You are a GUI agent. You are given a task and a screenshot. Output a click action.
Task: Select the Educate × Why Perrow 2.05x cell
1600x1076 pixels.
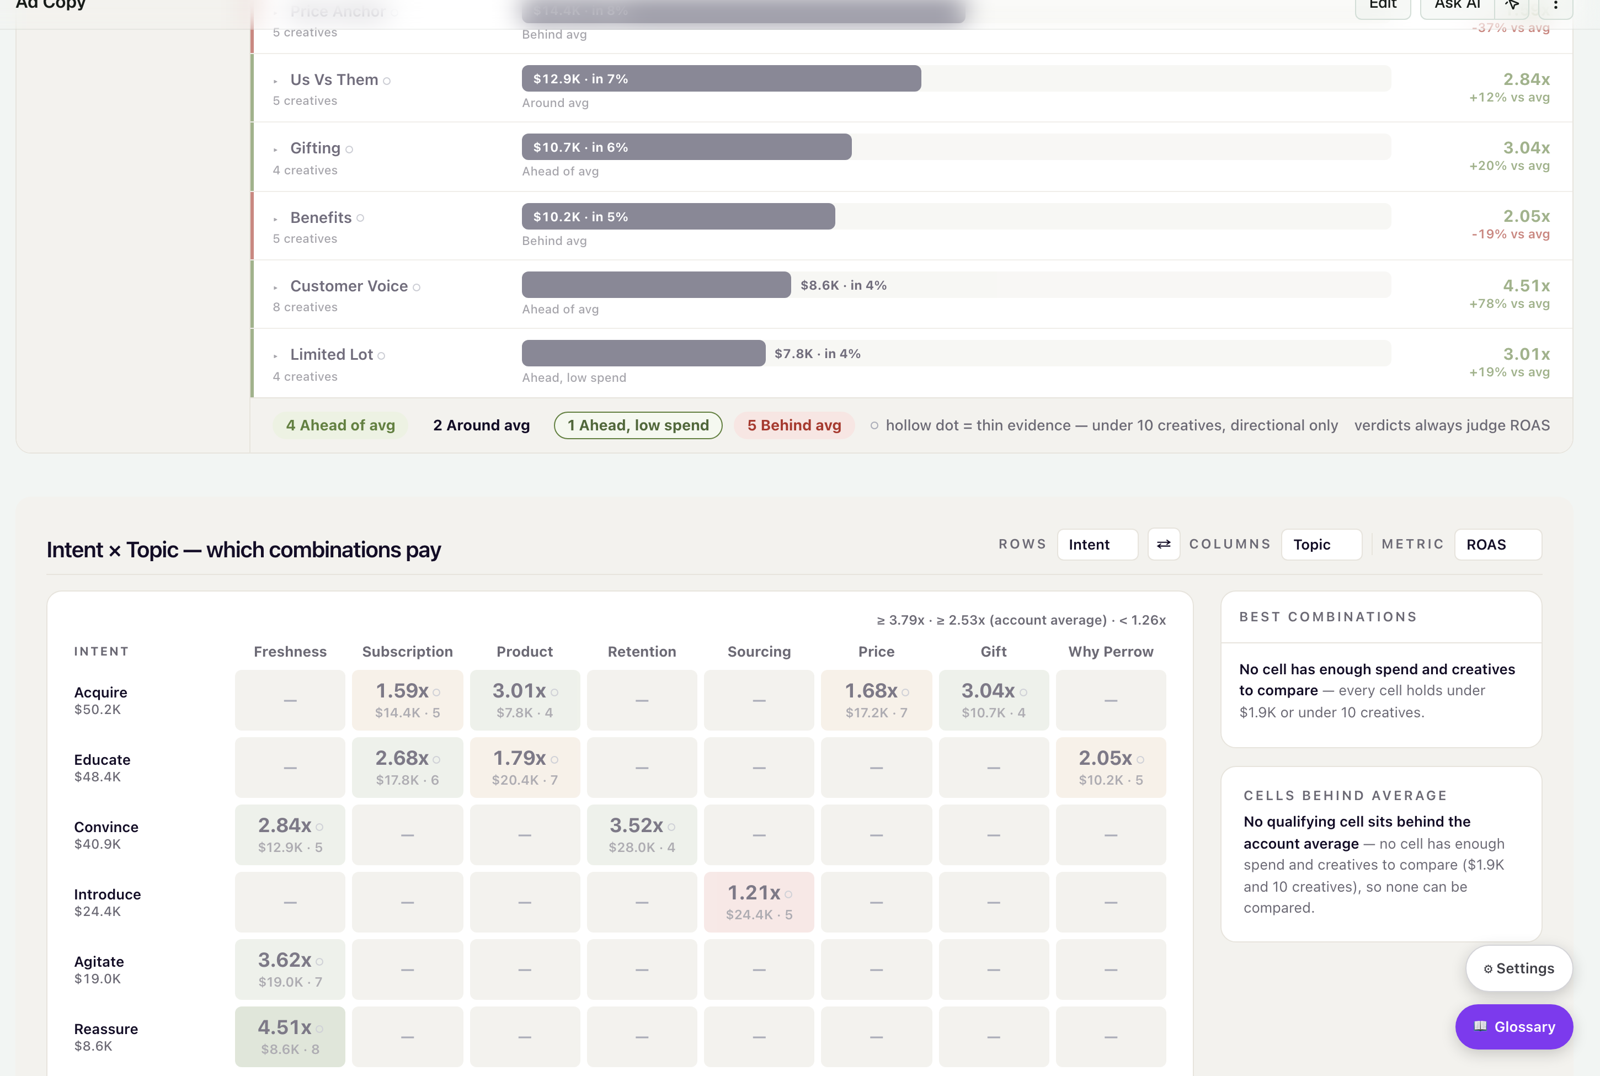1110,767
